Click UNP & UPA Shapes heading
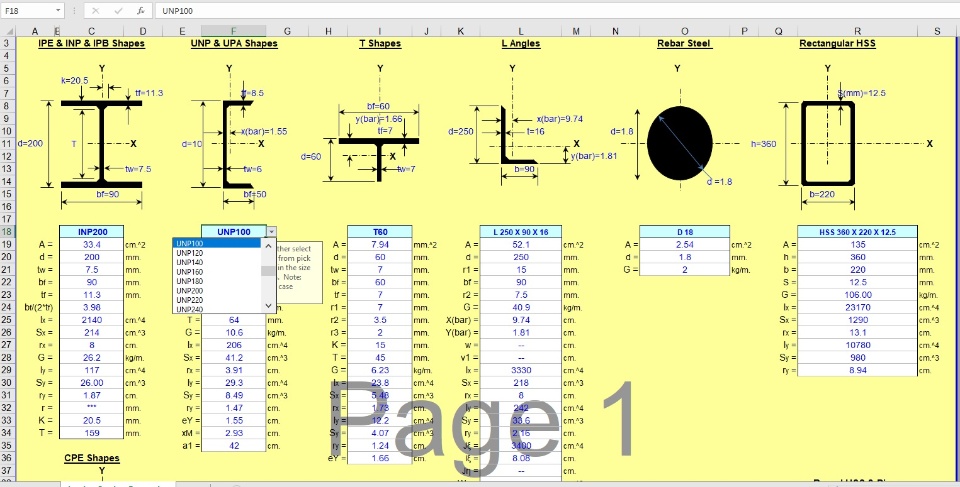Screen dimensions: 960x487 (x=234, y=43)
